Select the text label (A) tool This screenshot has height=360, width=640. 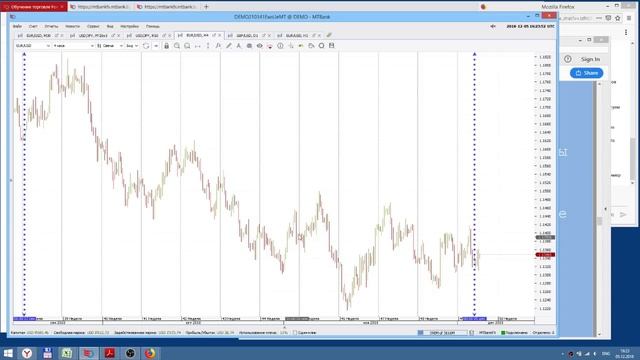pos(239,46)
